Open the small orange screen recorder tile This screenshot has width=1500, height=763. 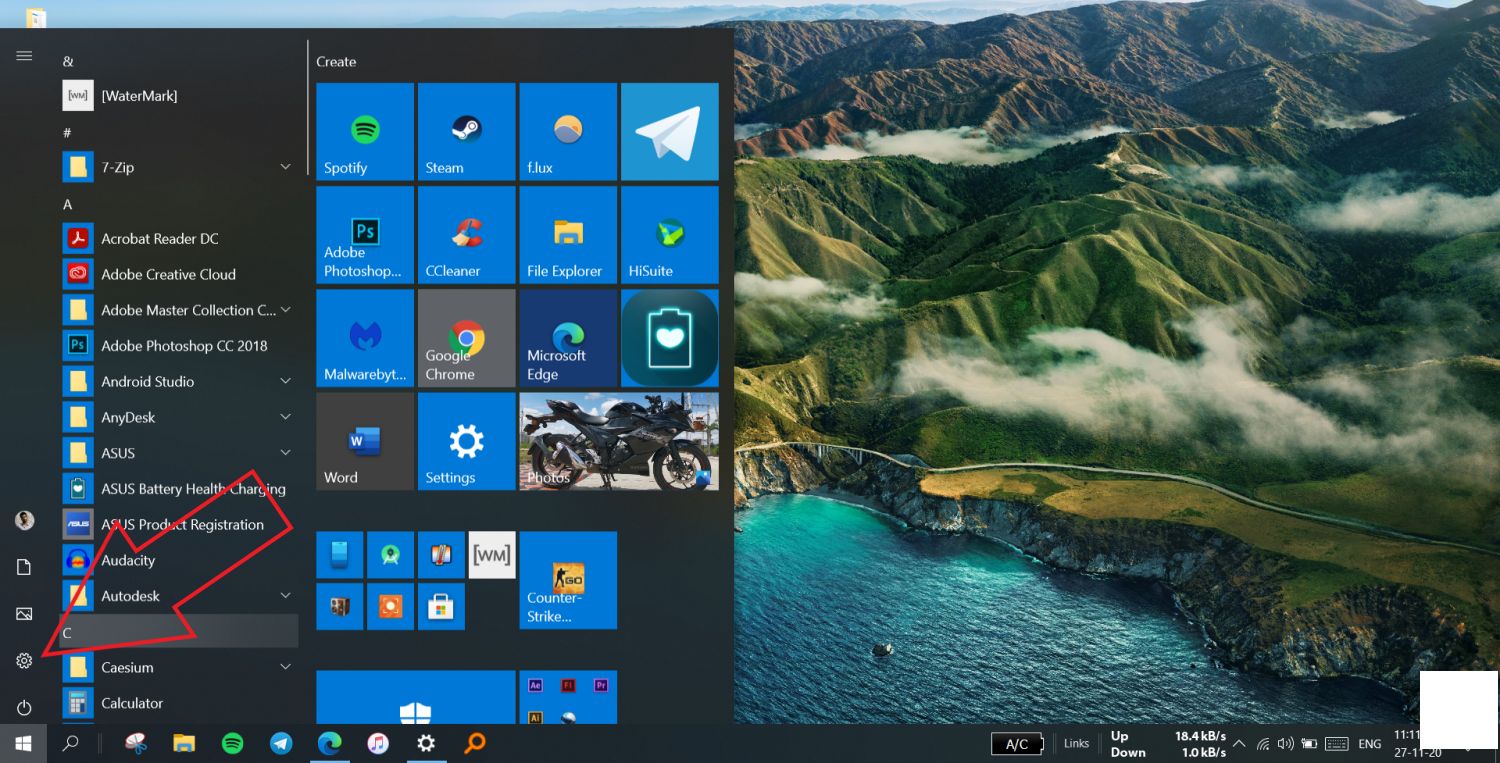390,606
